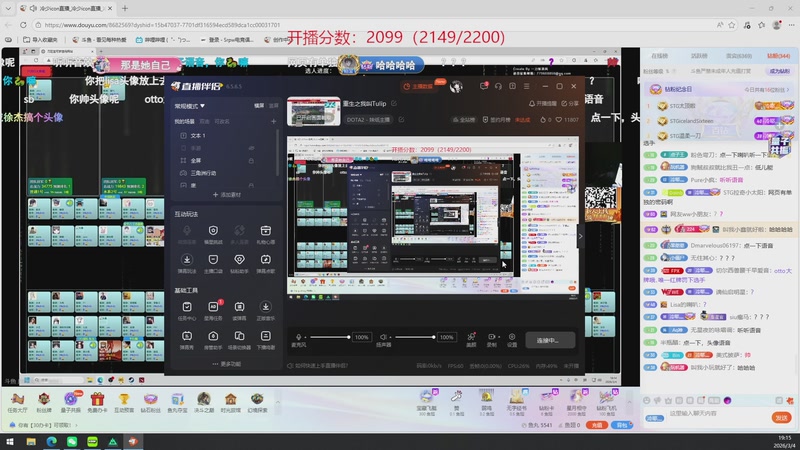Open the hamburger menu in 直播伴侣 title bar

pyautogui.click(x=527, y=86)
